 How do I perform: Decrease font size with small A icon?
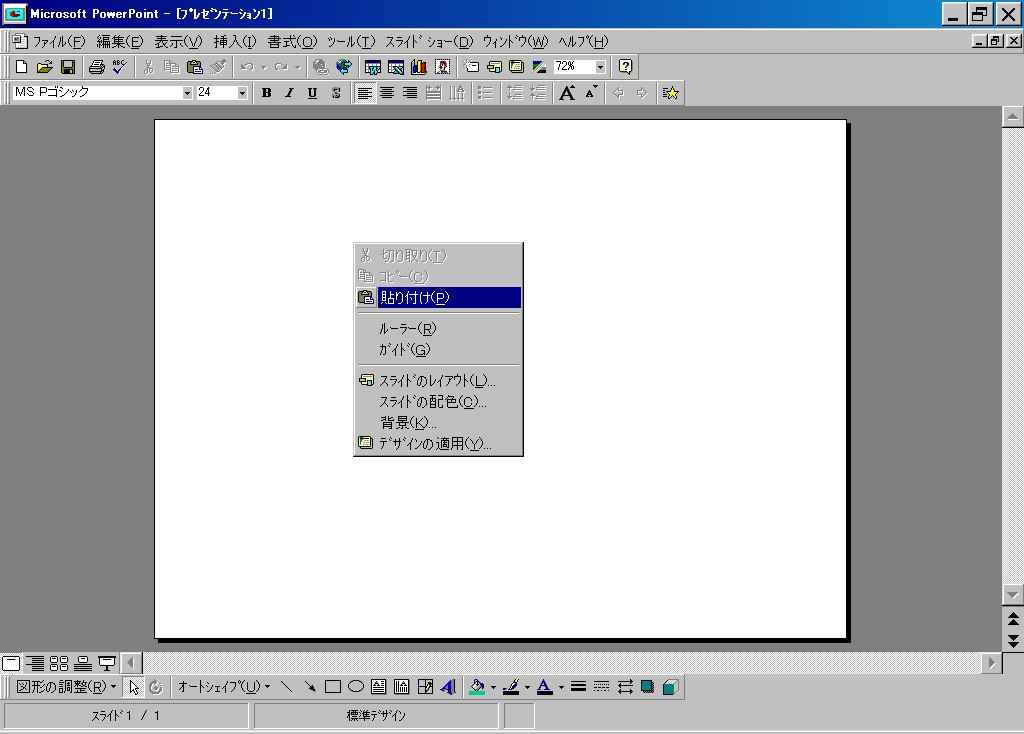coord(591,93)
